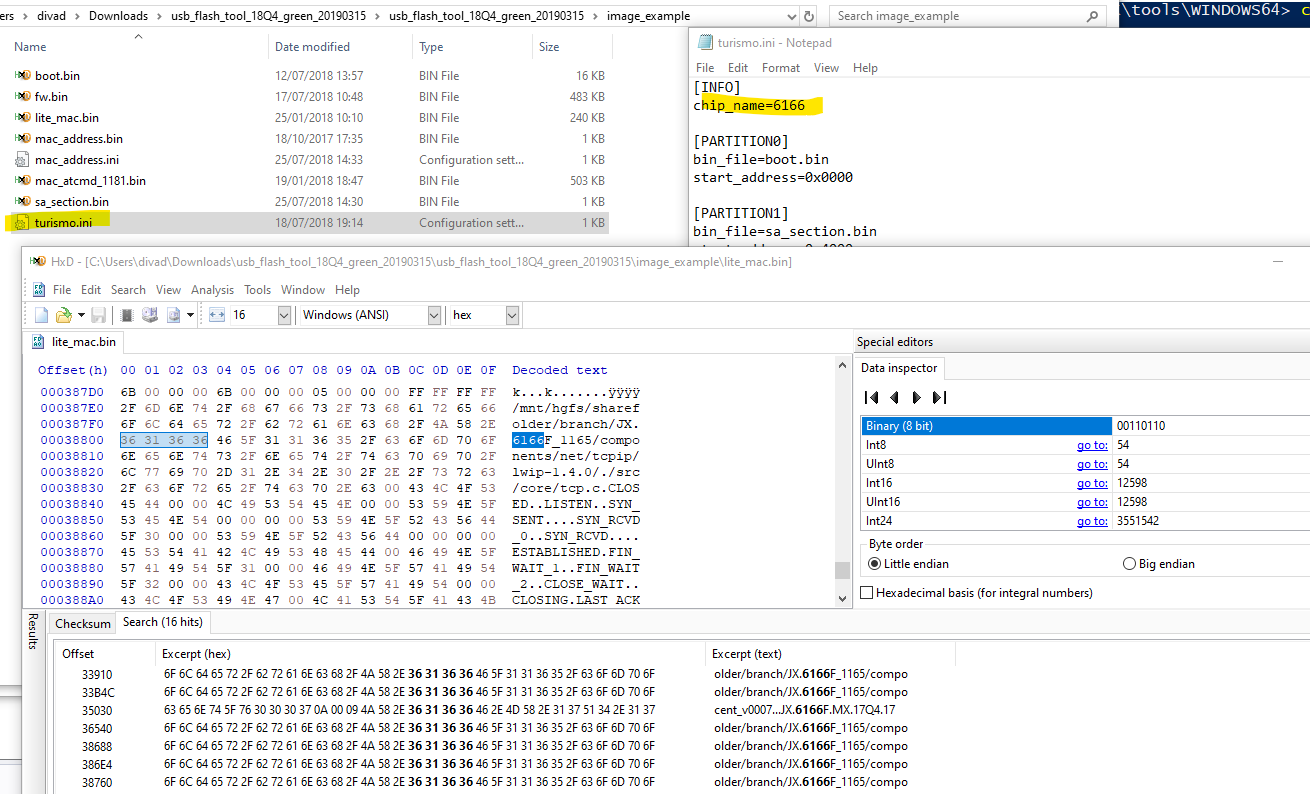The width and height of the screenshot is (1310, 794).
Task: Open the Edit menu in HxD
Action: 91,290
